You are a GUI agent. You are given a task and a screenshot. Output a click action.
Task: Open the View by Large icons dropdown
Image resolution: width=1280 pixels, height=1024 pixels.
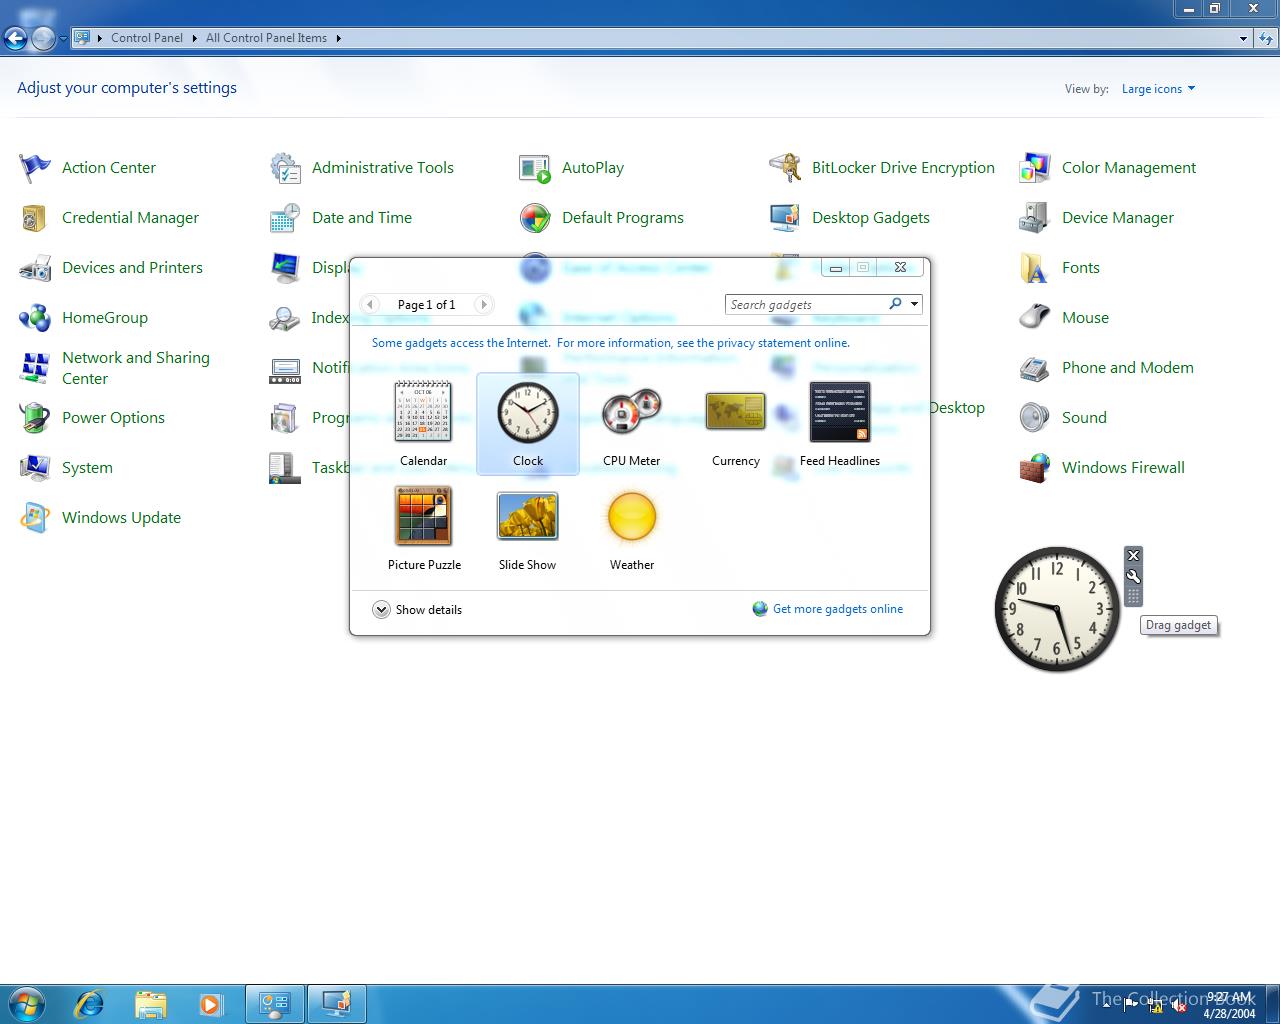[x=1158, y=89]
